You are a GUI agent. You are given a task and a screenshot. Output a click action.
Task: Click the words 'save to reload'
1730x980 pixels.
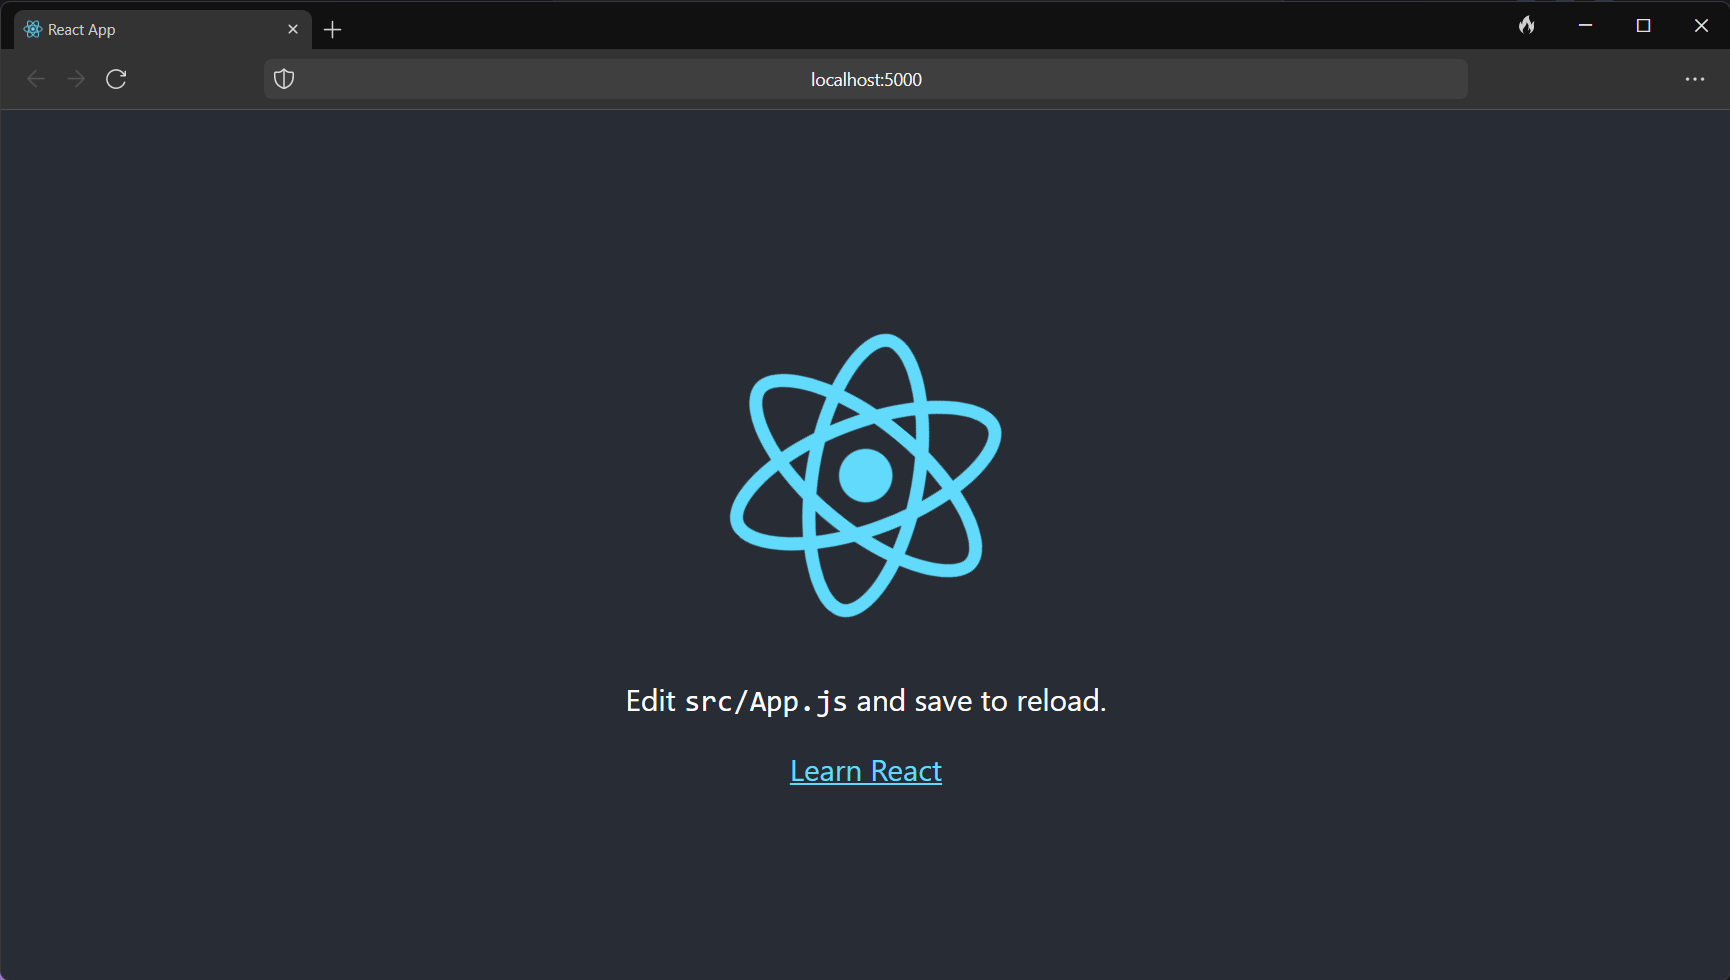pyautogui.click(x=1010, y=701)
